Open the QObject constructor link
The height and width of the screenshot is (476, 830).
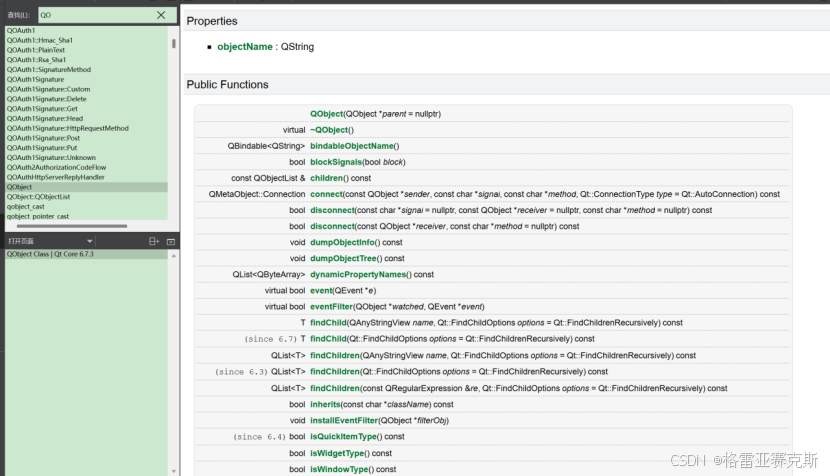tap(327, 114)
